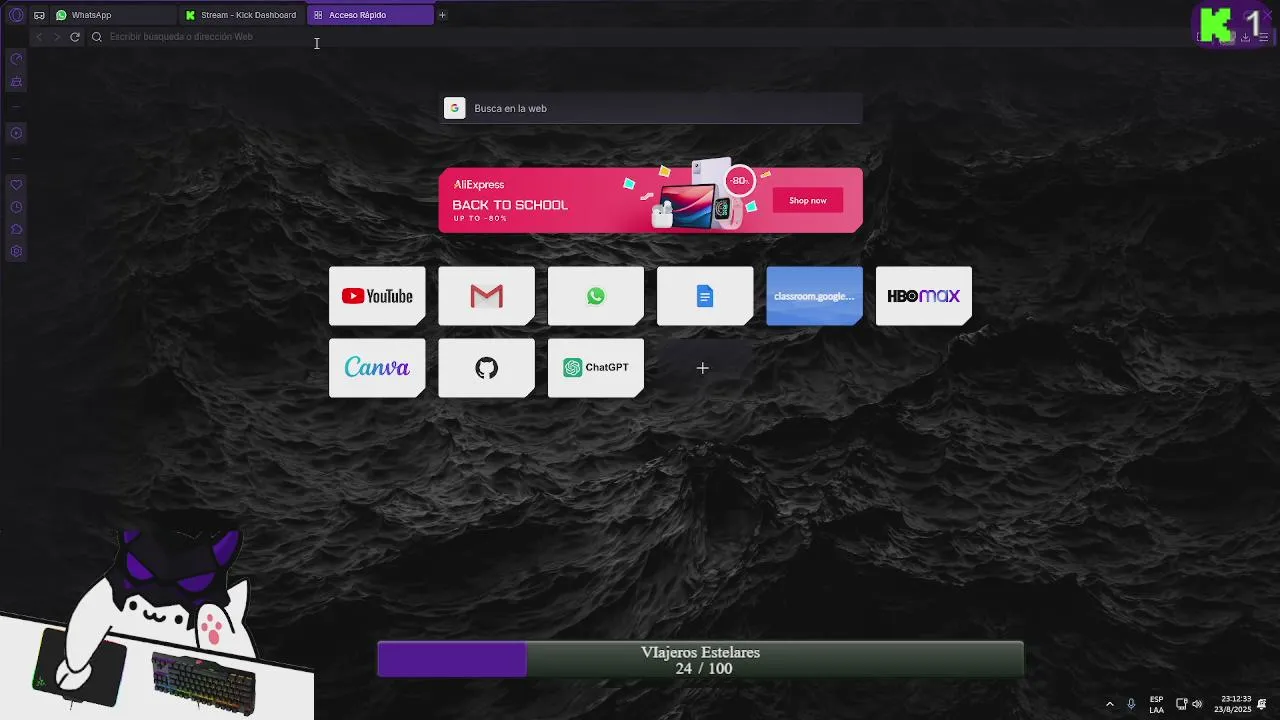Go forward using the forward arrow
Image resolution: width=1280 pixels, height=720 pixels.
(x=56, y=37)
